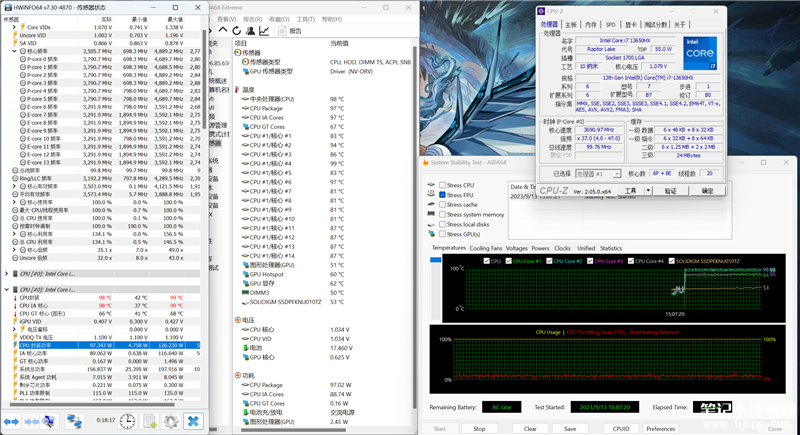Viewport: 800px width, 435px height.
Task: Toggle CPU Core #1 graph checkbox
Action: pos(508,261)
